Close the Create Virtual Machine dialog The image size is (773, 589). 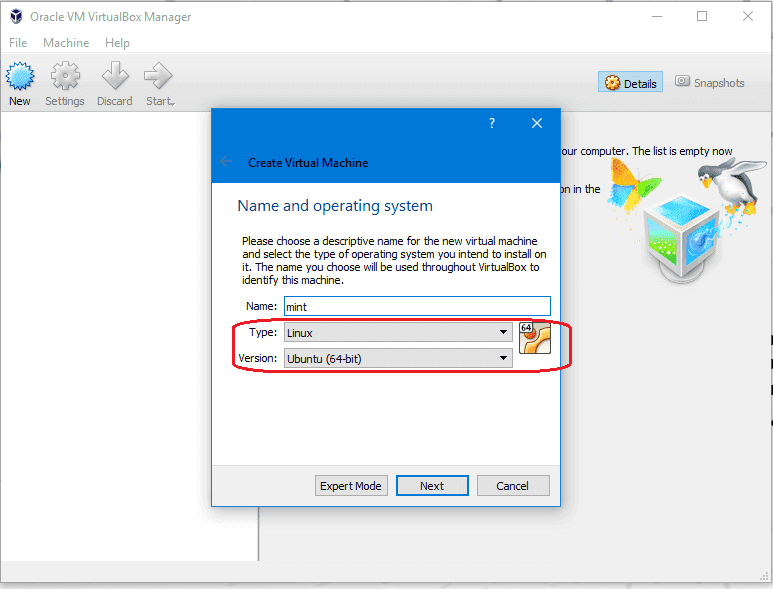click(x=537, y=123)
